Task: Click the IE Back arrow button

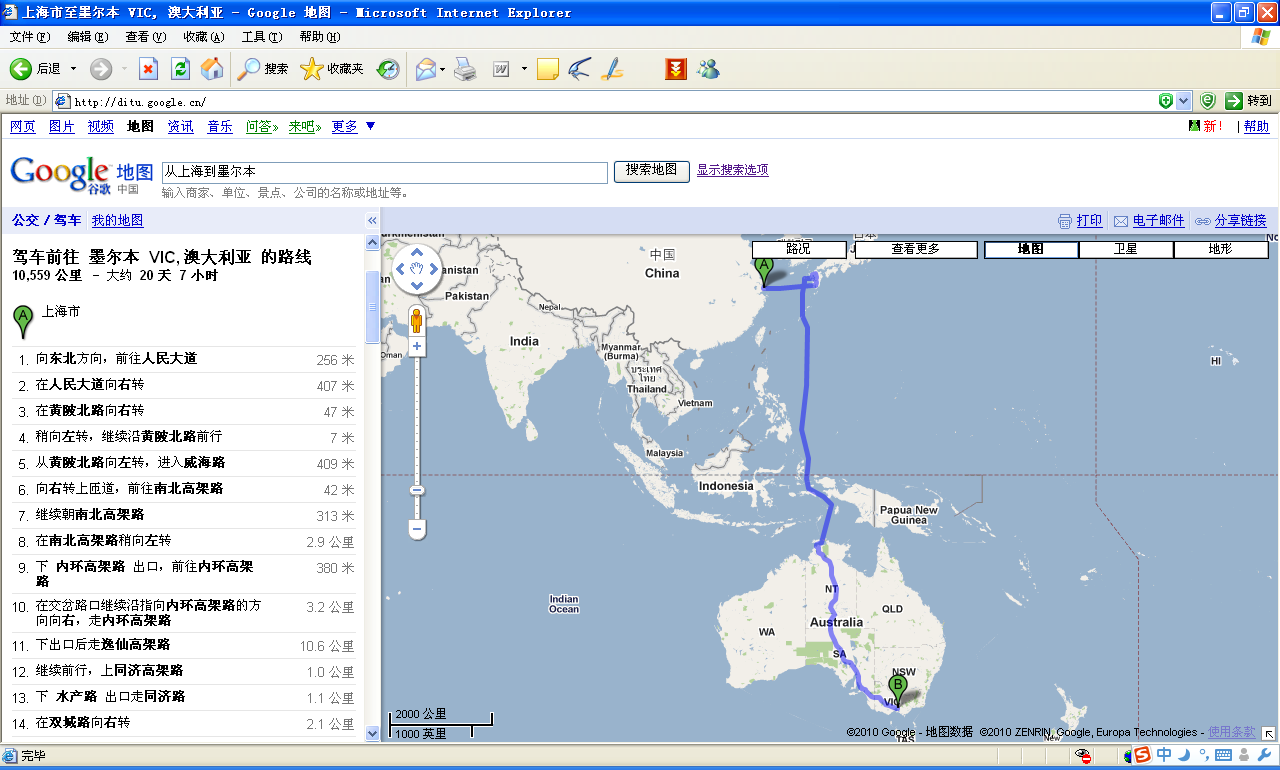Action: pyautogui.click(x=21, y=69)
